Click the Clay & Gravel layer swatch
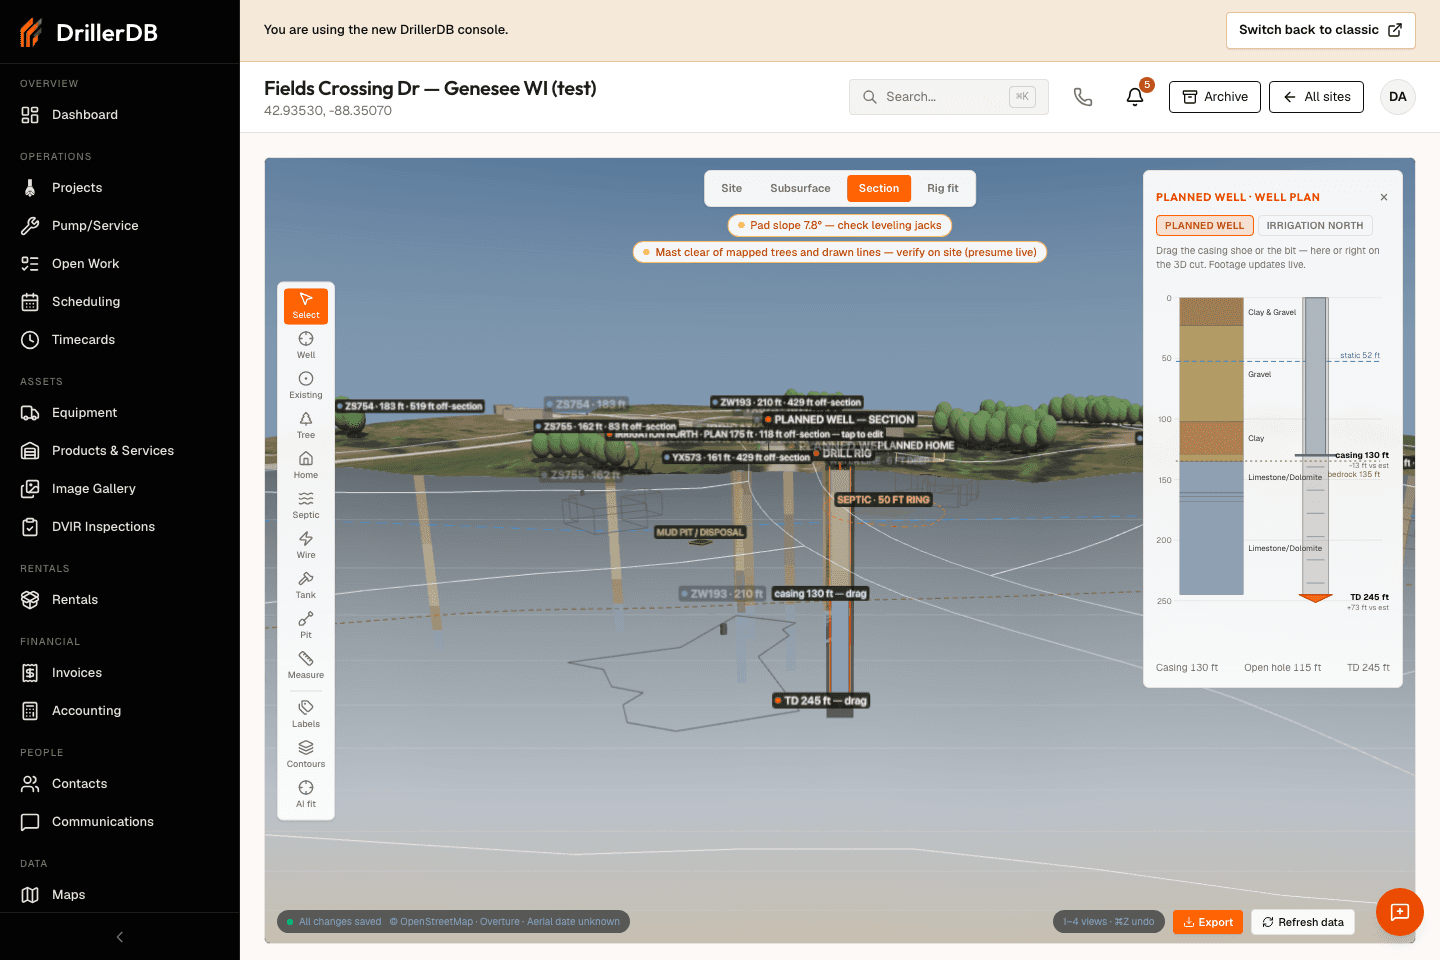Image resolution: width=1440 pixels, height=960 pixels. 1211,312
